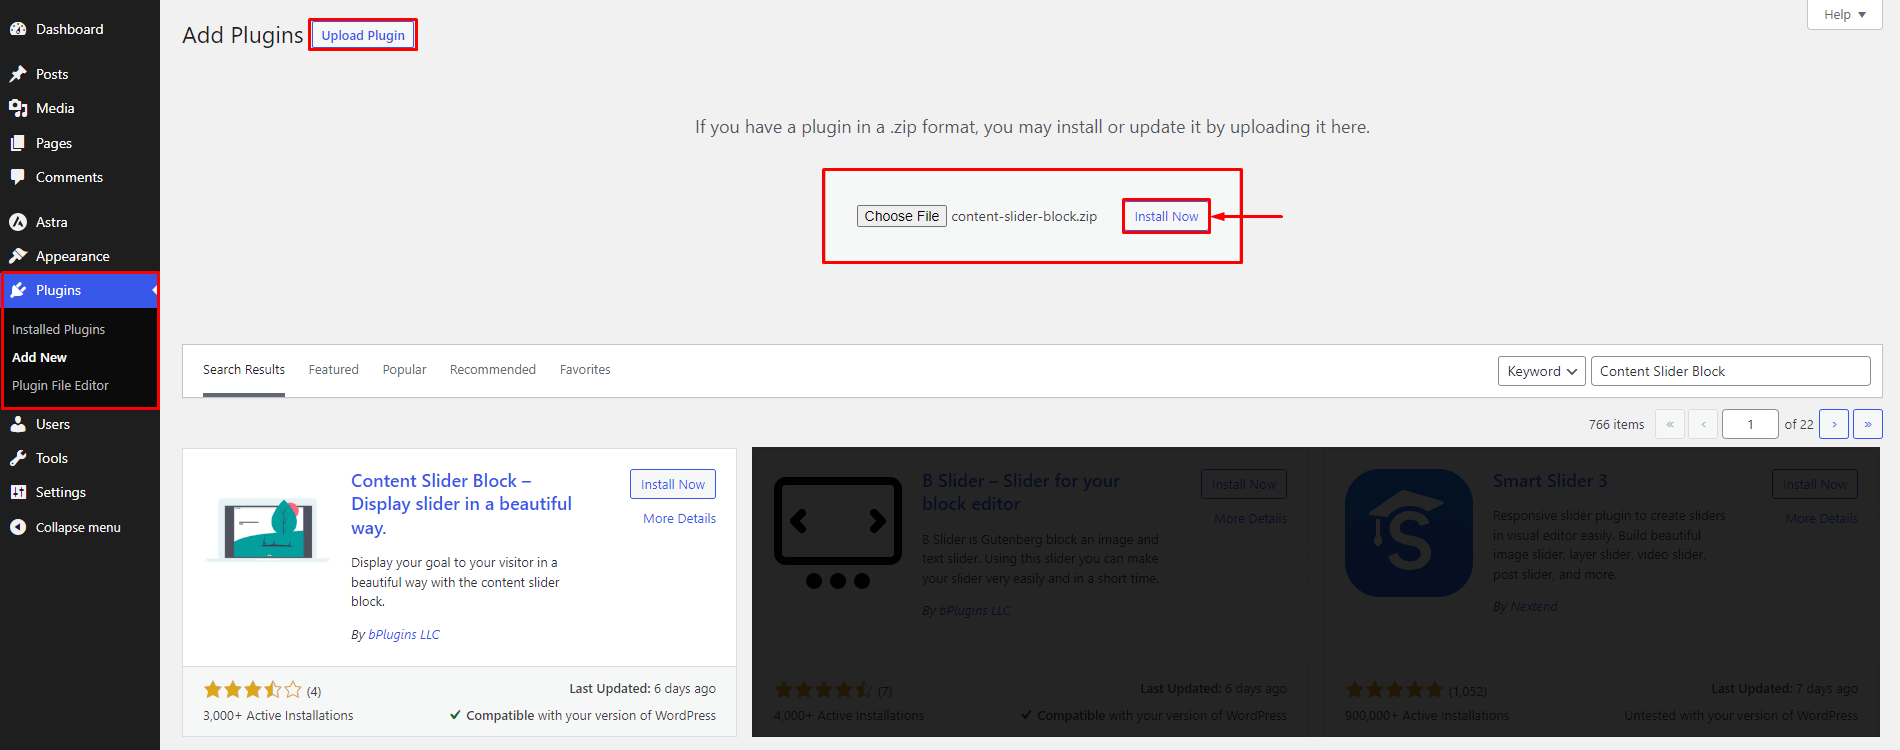
Task: Open the bPlugins LLC author link for Content Slider Block
Action: point(404,634)
